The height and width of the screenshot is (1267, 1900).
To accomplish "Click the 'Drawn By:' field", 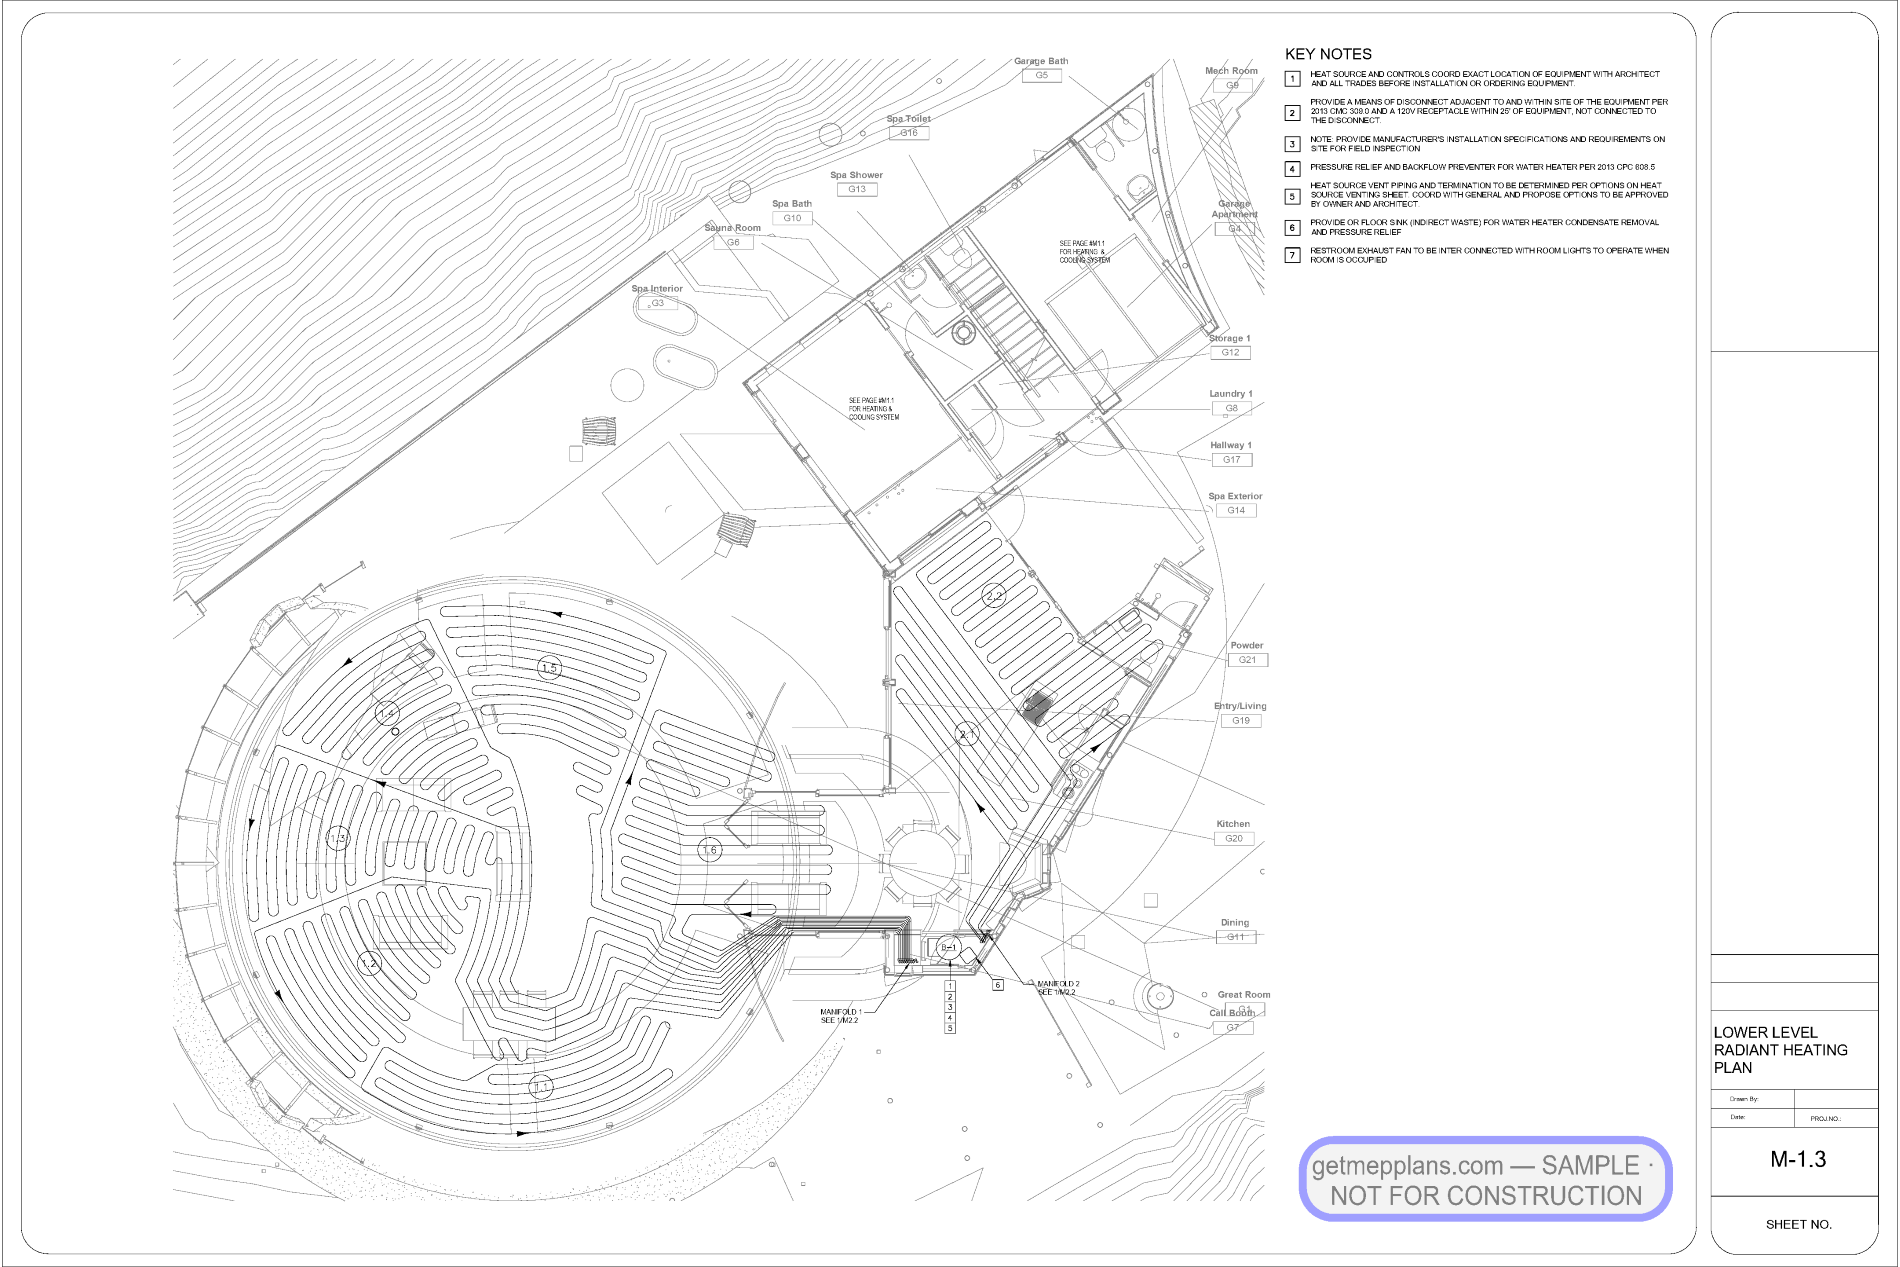I will tap(1744, 1099).
